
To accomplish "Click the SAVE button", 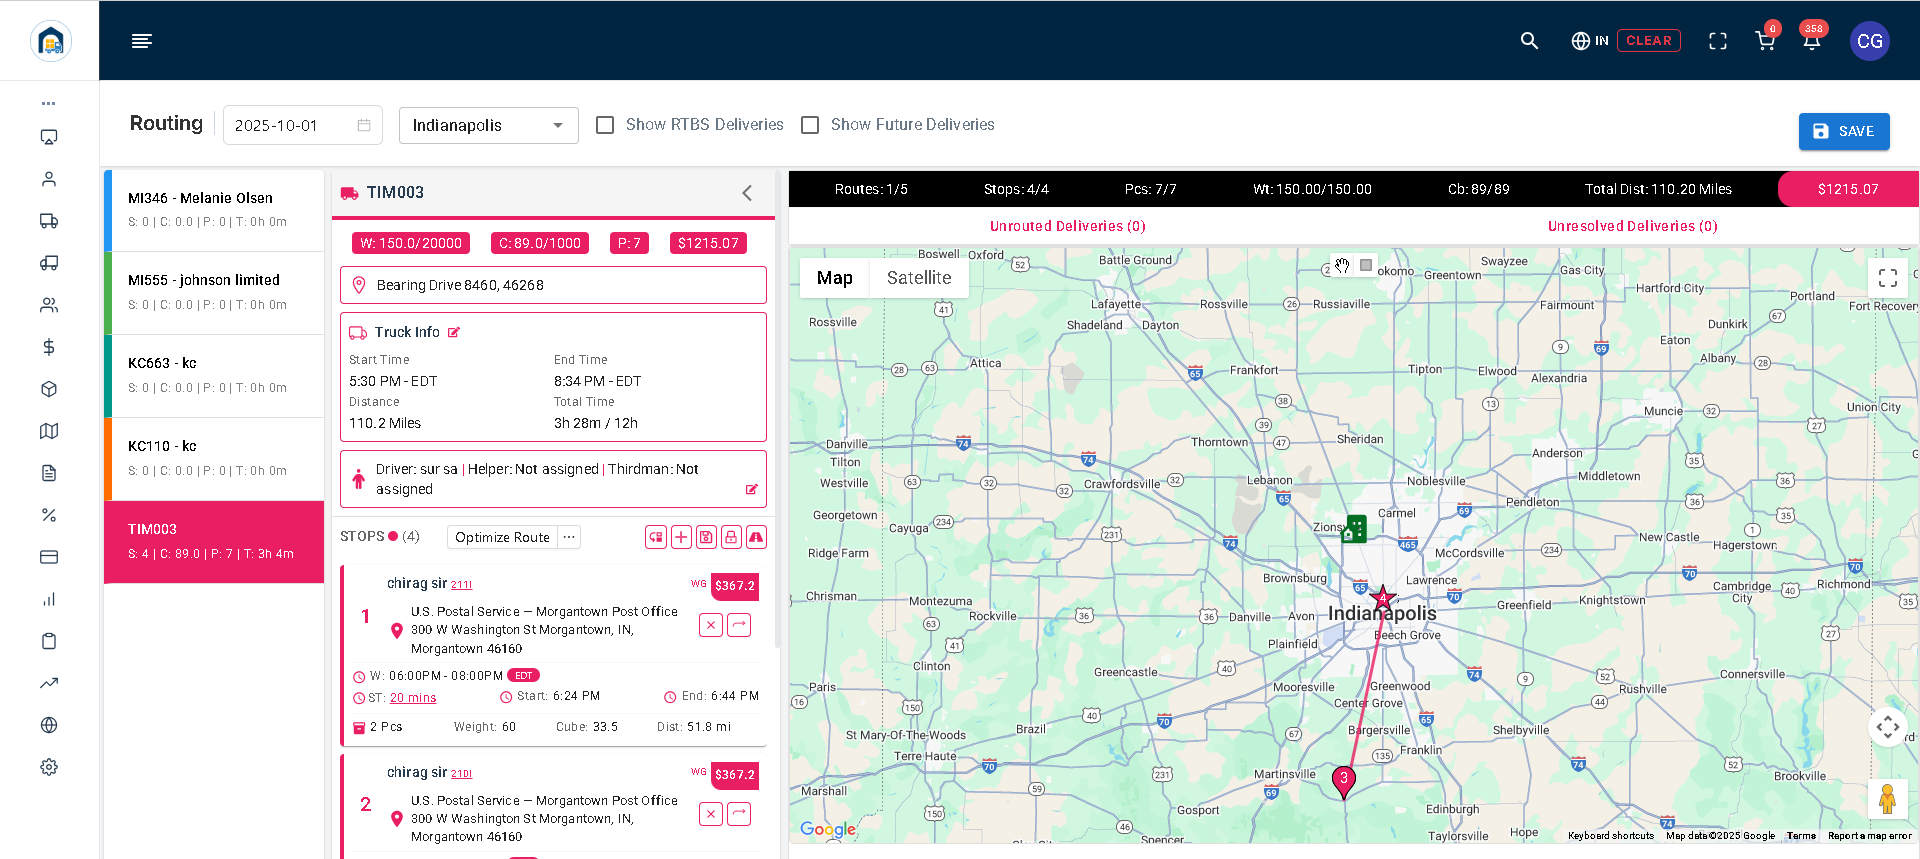I will tap(1843, 131).
